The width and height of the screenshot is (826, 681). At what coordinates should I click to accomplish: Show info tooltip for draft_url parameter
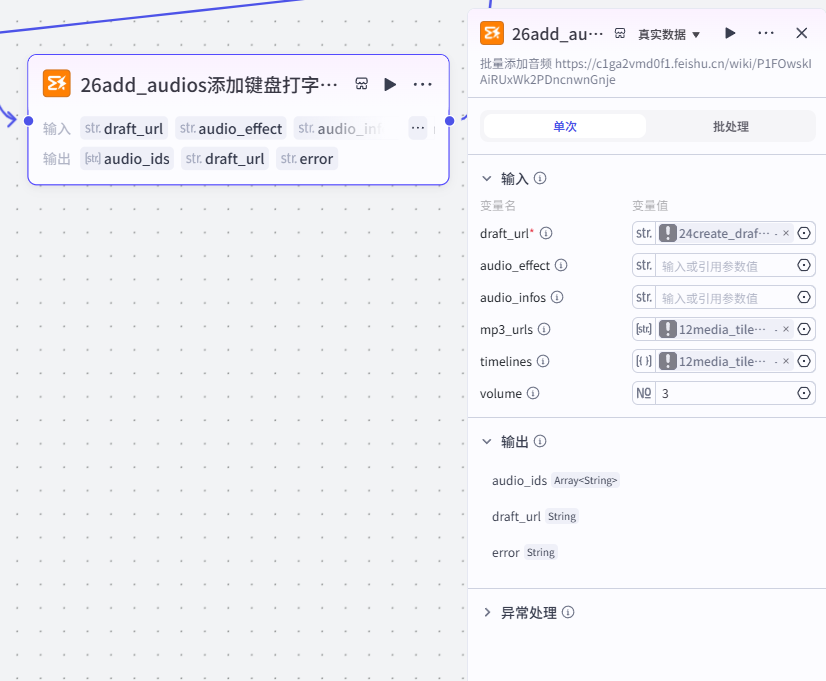(546, 233)
